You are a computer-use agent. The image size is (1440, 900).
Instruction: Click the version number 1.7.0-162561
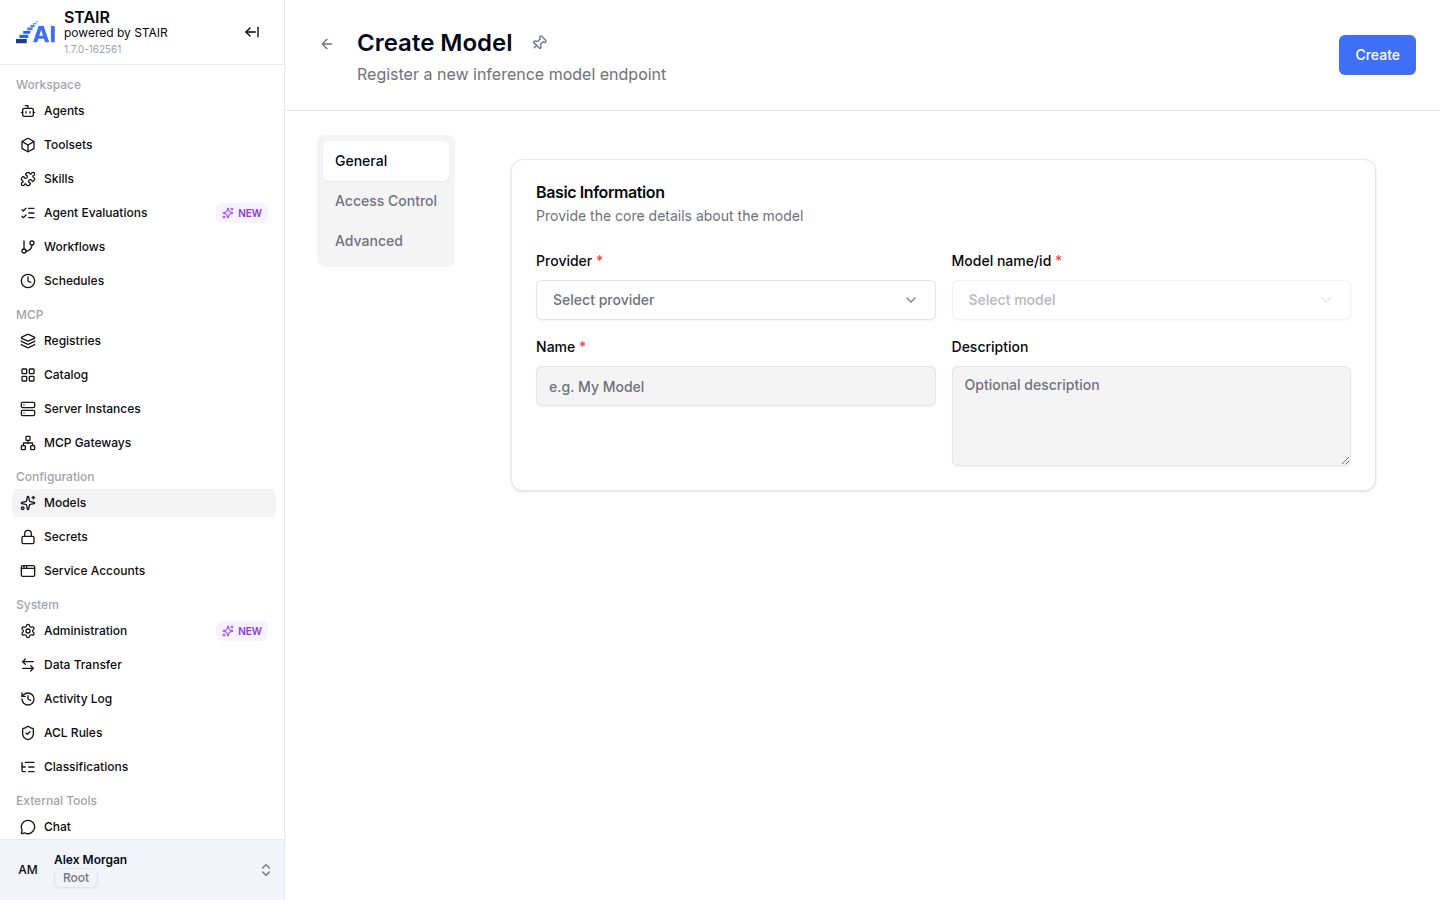(x=93, y=49)
